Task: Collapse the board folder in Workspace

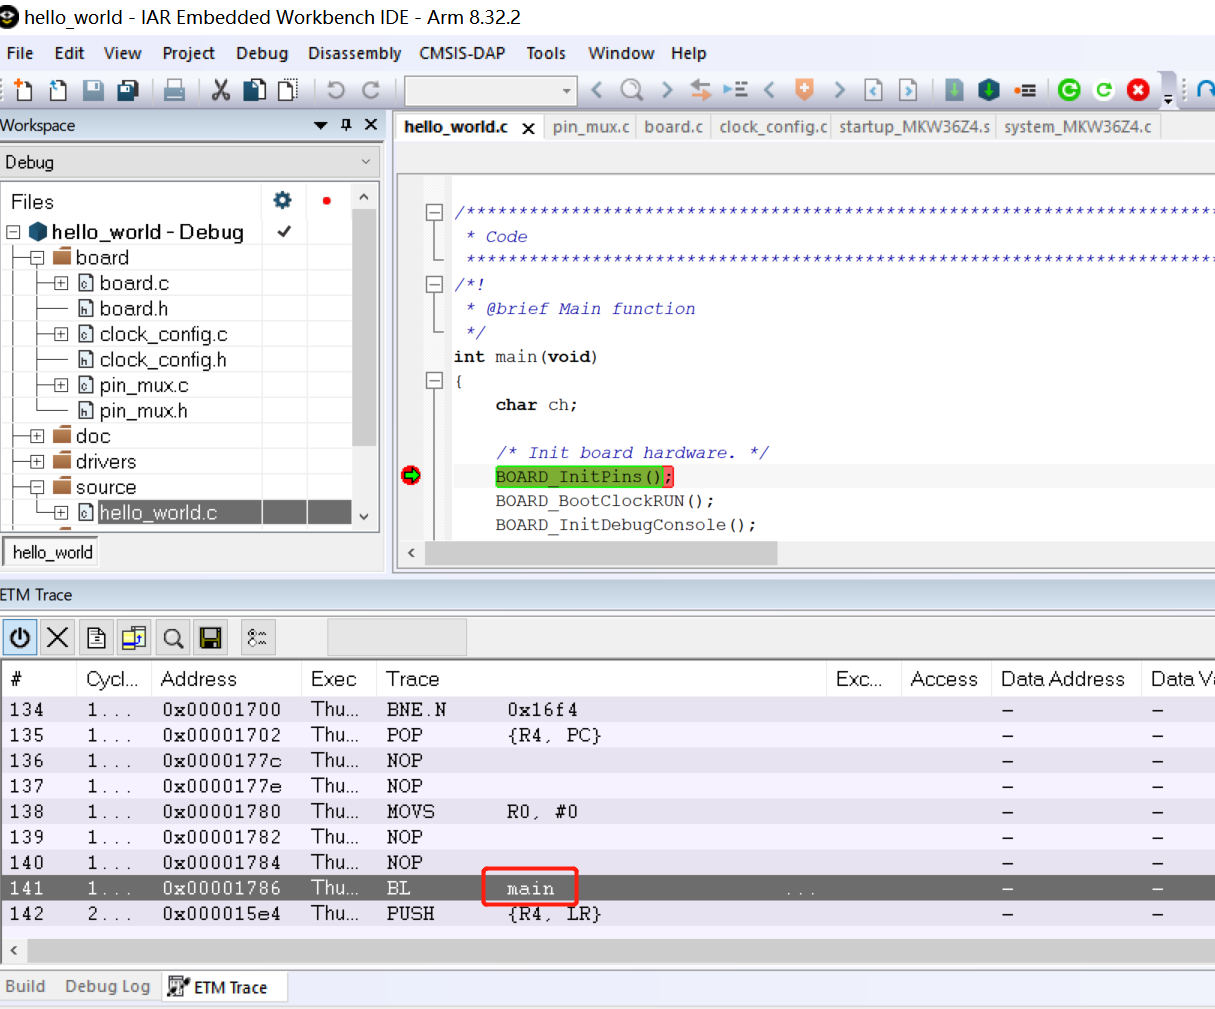Action: coord(37,257)
